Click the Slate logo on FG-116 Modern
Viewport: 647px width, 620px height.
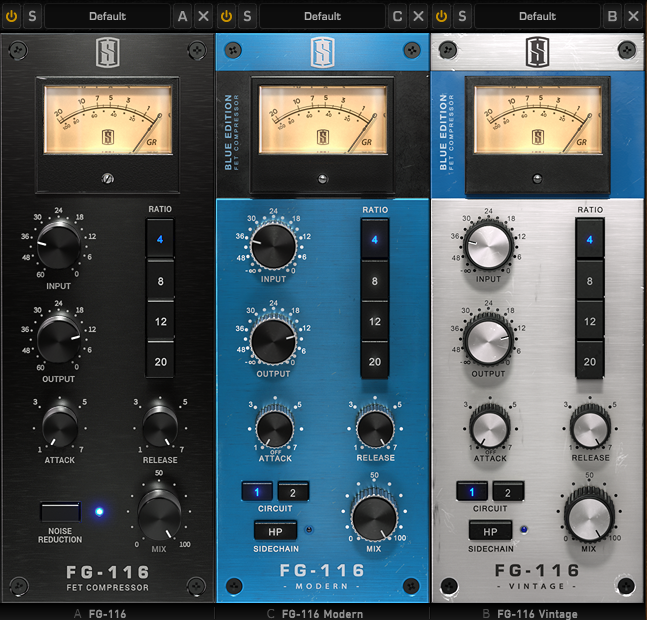pyautogui.click(x=323, y=52)
